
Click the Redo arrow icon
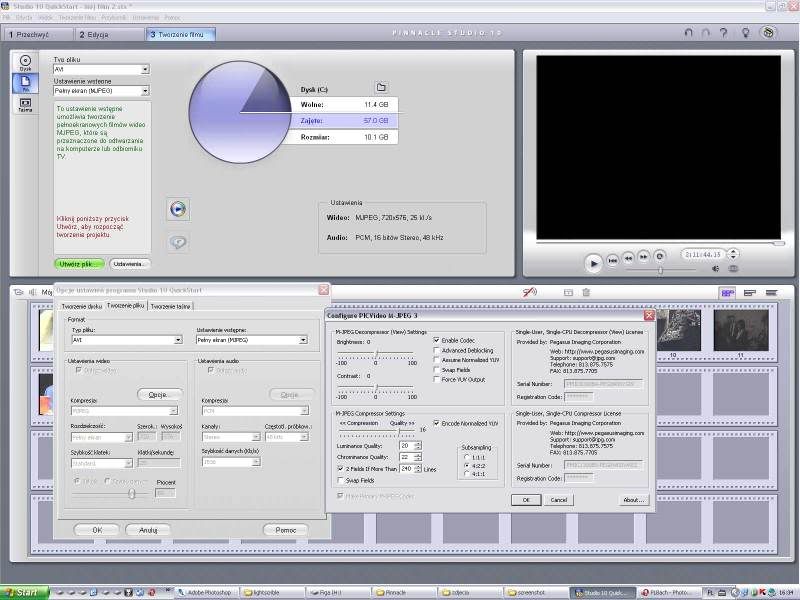click(706, 33)
